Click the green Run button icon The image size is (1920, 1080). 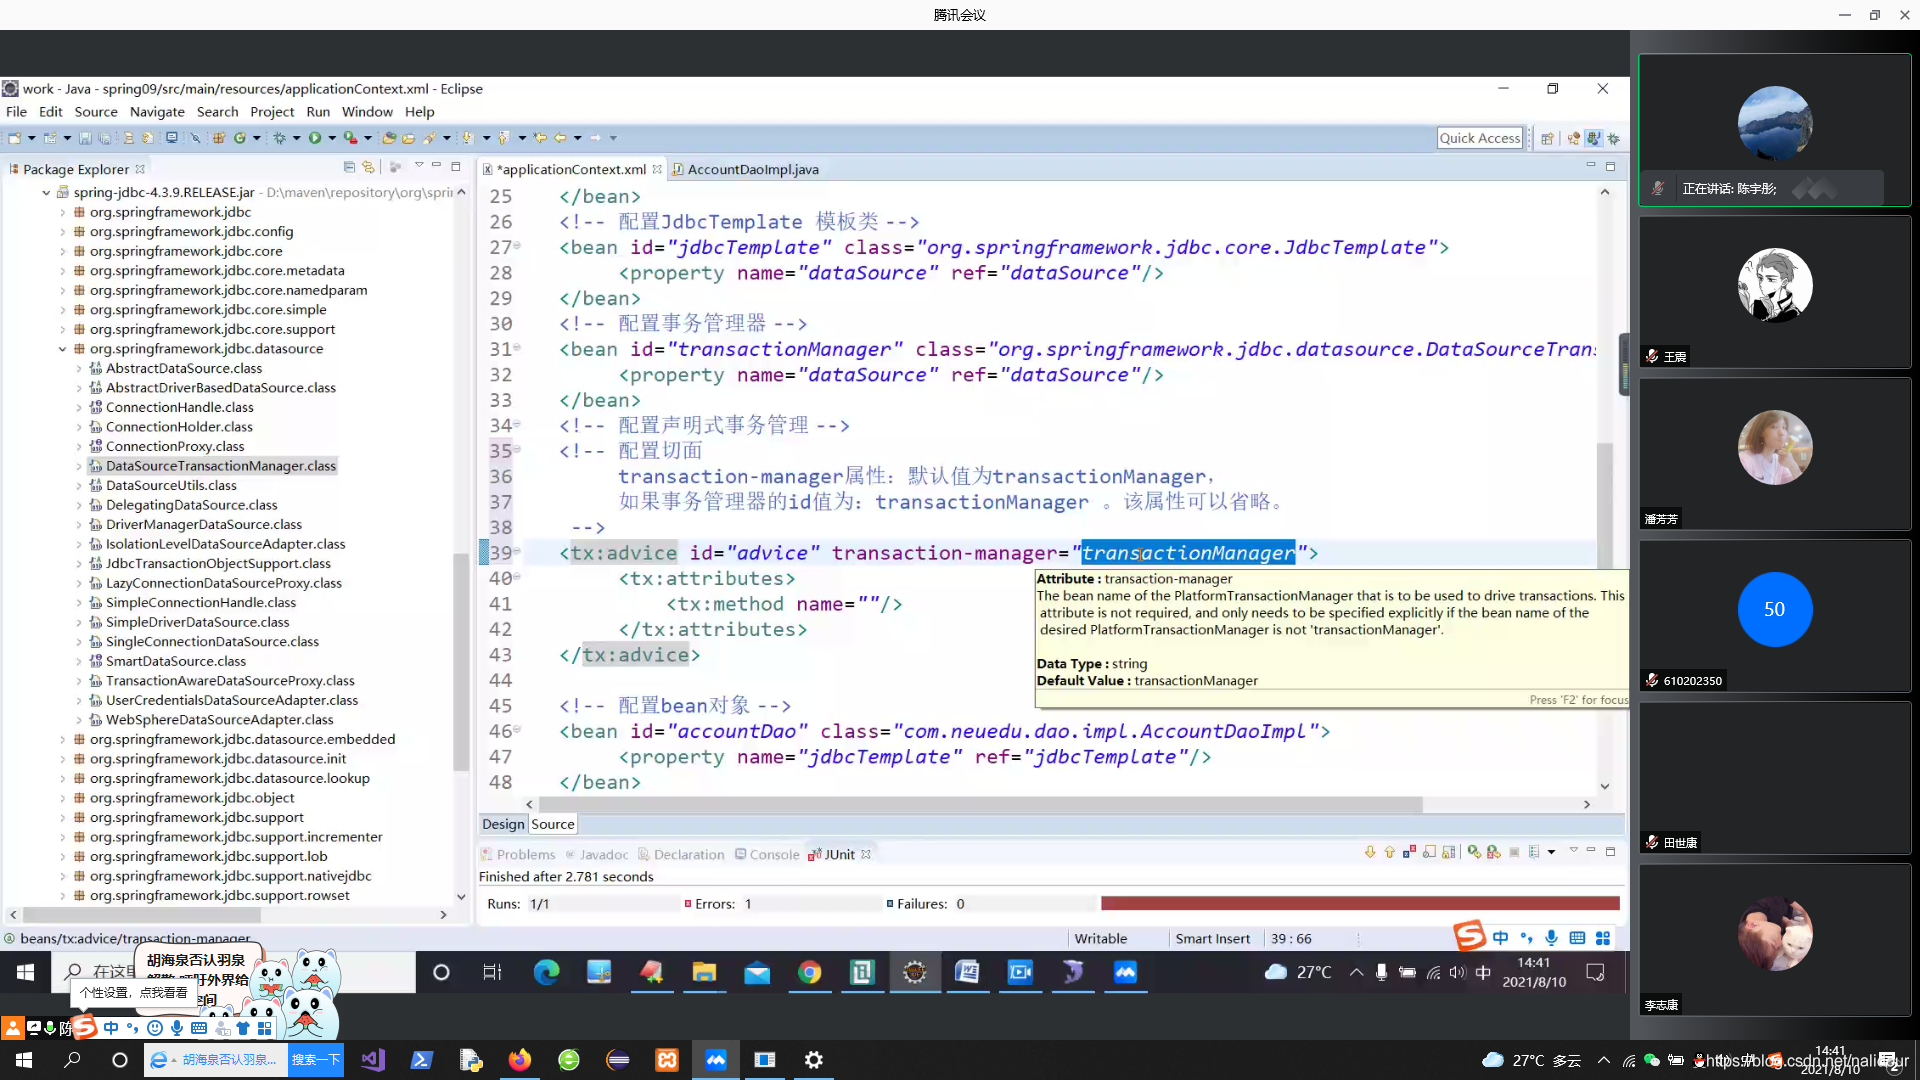tap(315, 138)
